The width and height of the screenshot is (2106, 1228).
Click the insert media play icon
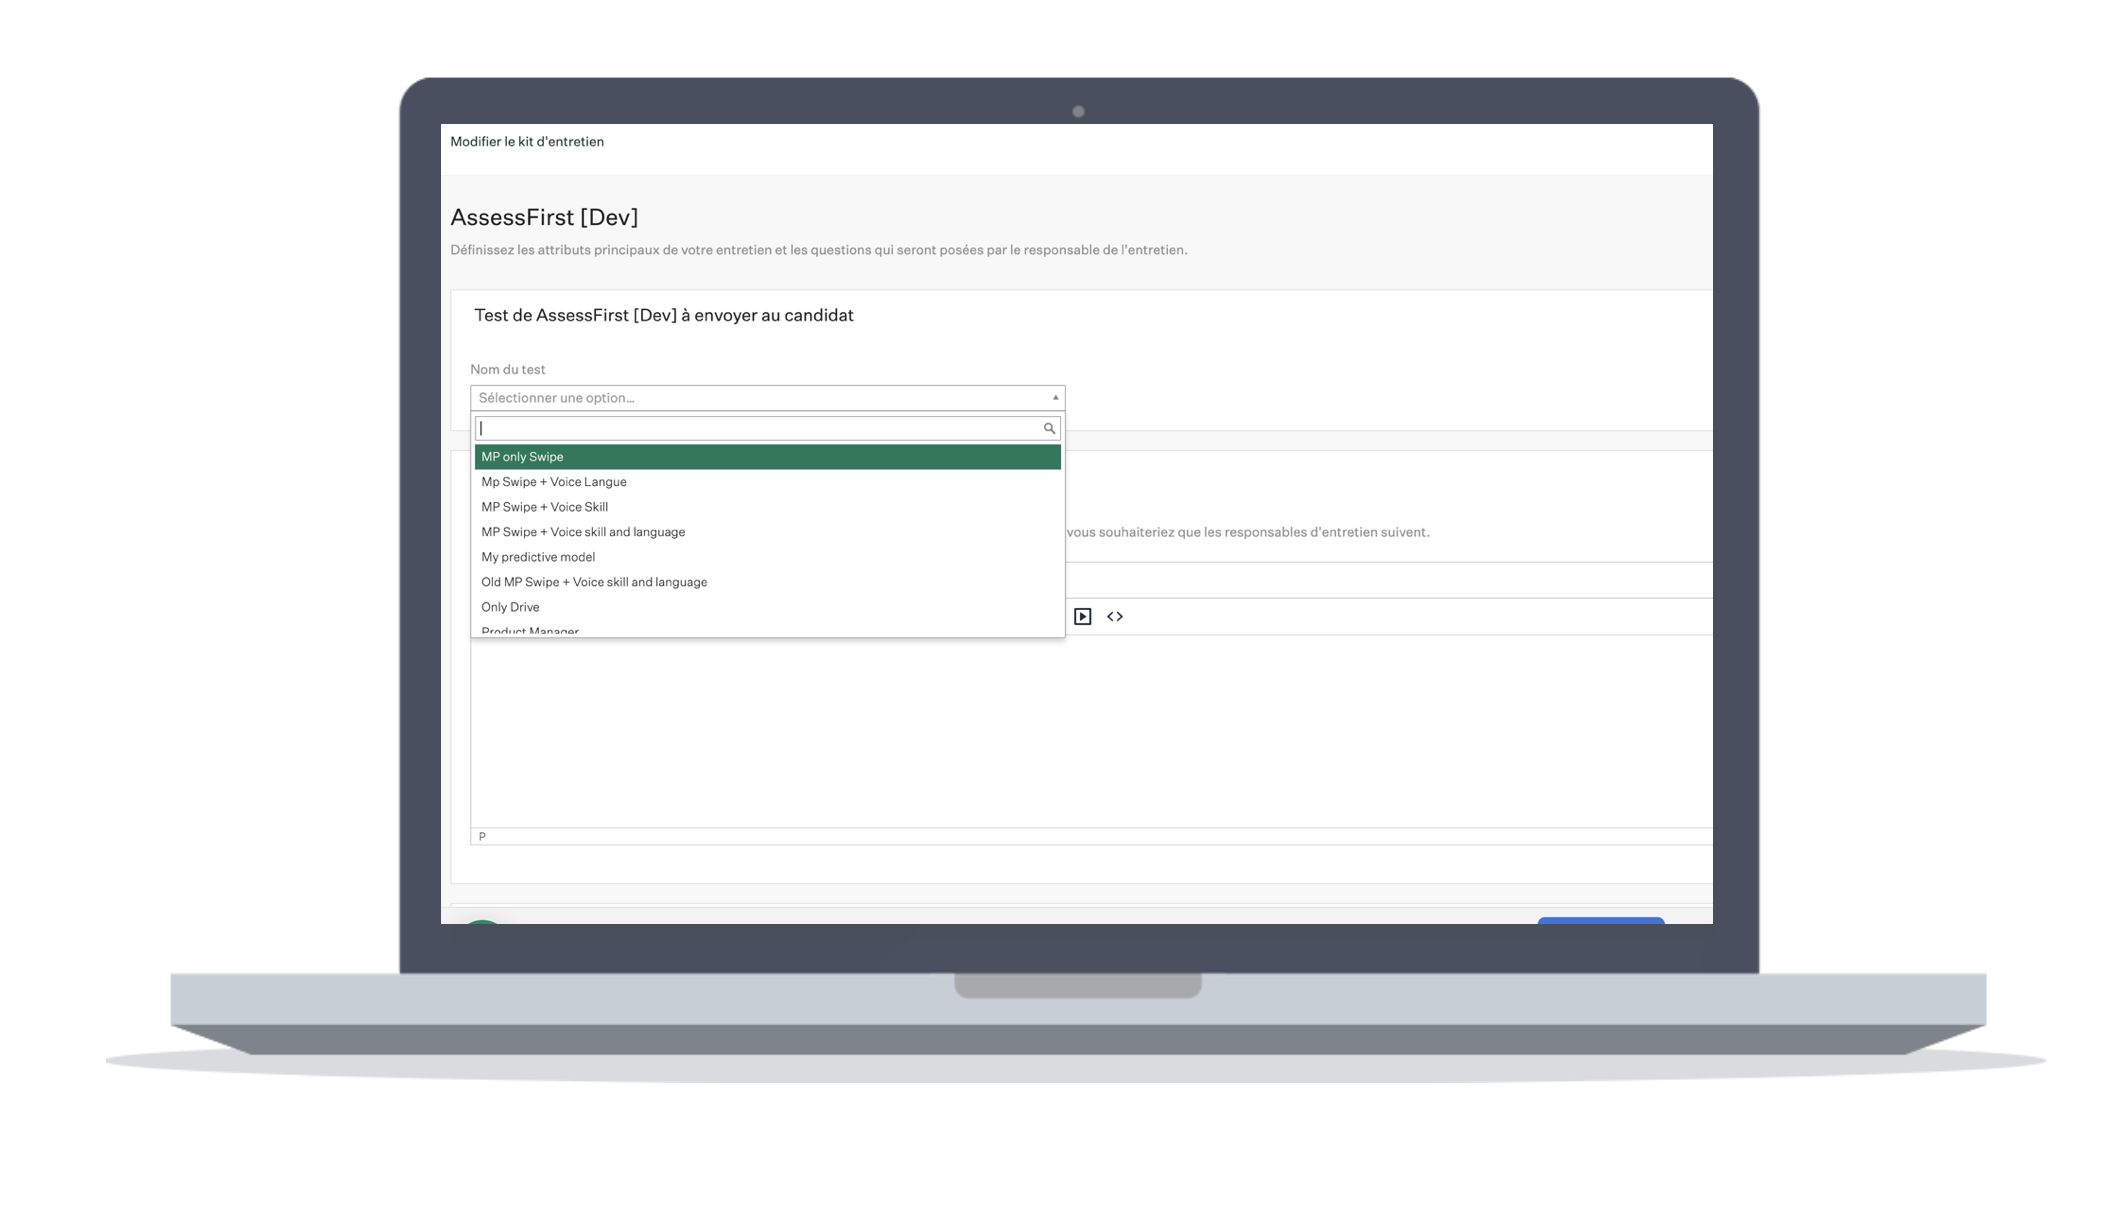(x=1082, y=616)
